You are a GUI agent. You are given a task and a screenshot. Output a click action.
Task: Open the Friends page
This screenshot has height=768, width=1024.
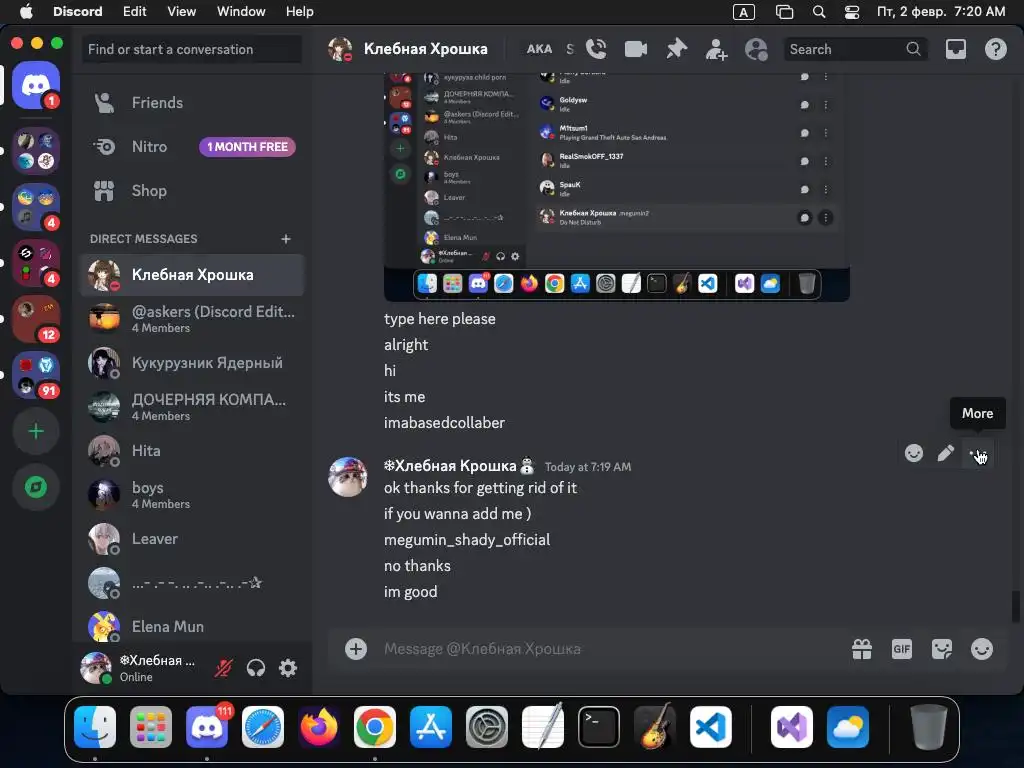click(x=191, y=103)
